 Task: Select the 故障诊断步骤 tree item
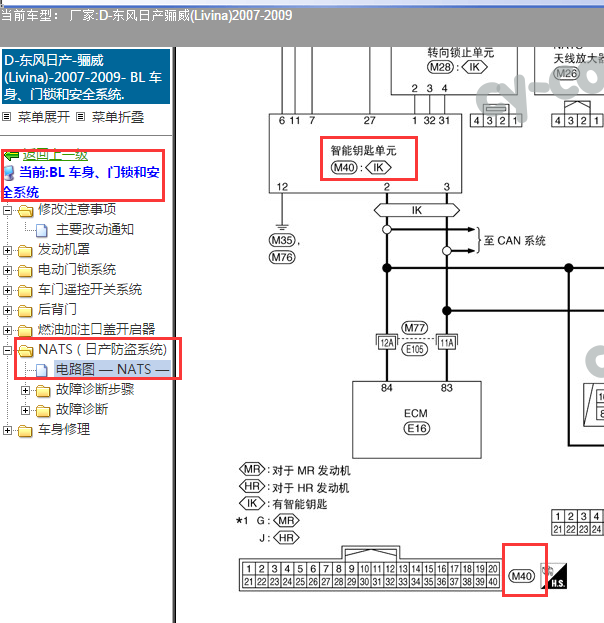click(x=95, y=389)
